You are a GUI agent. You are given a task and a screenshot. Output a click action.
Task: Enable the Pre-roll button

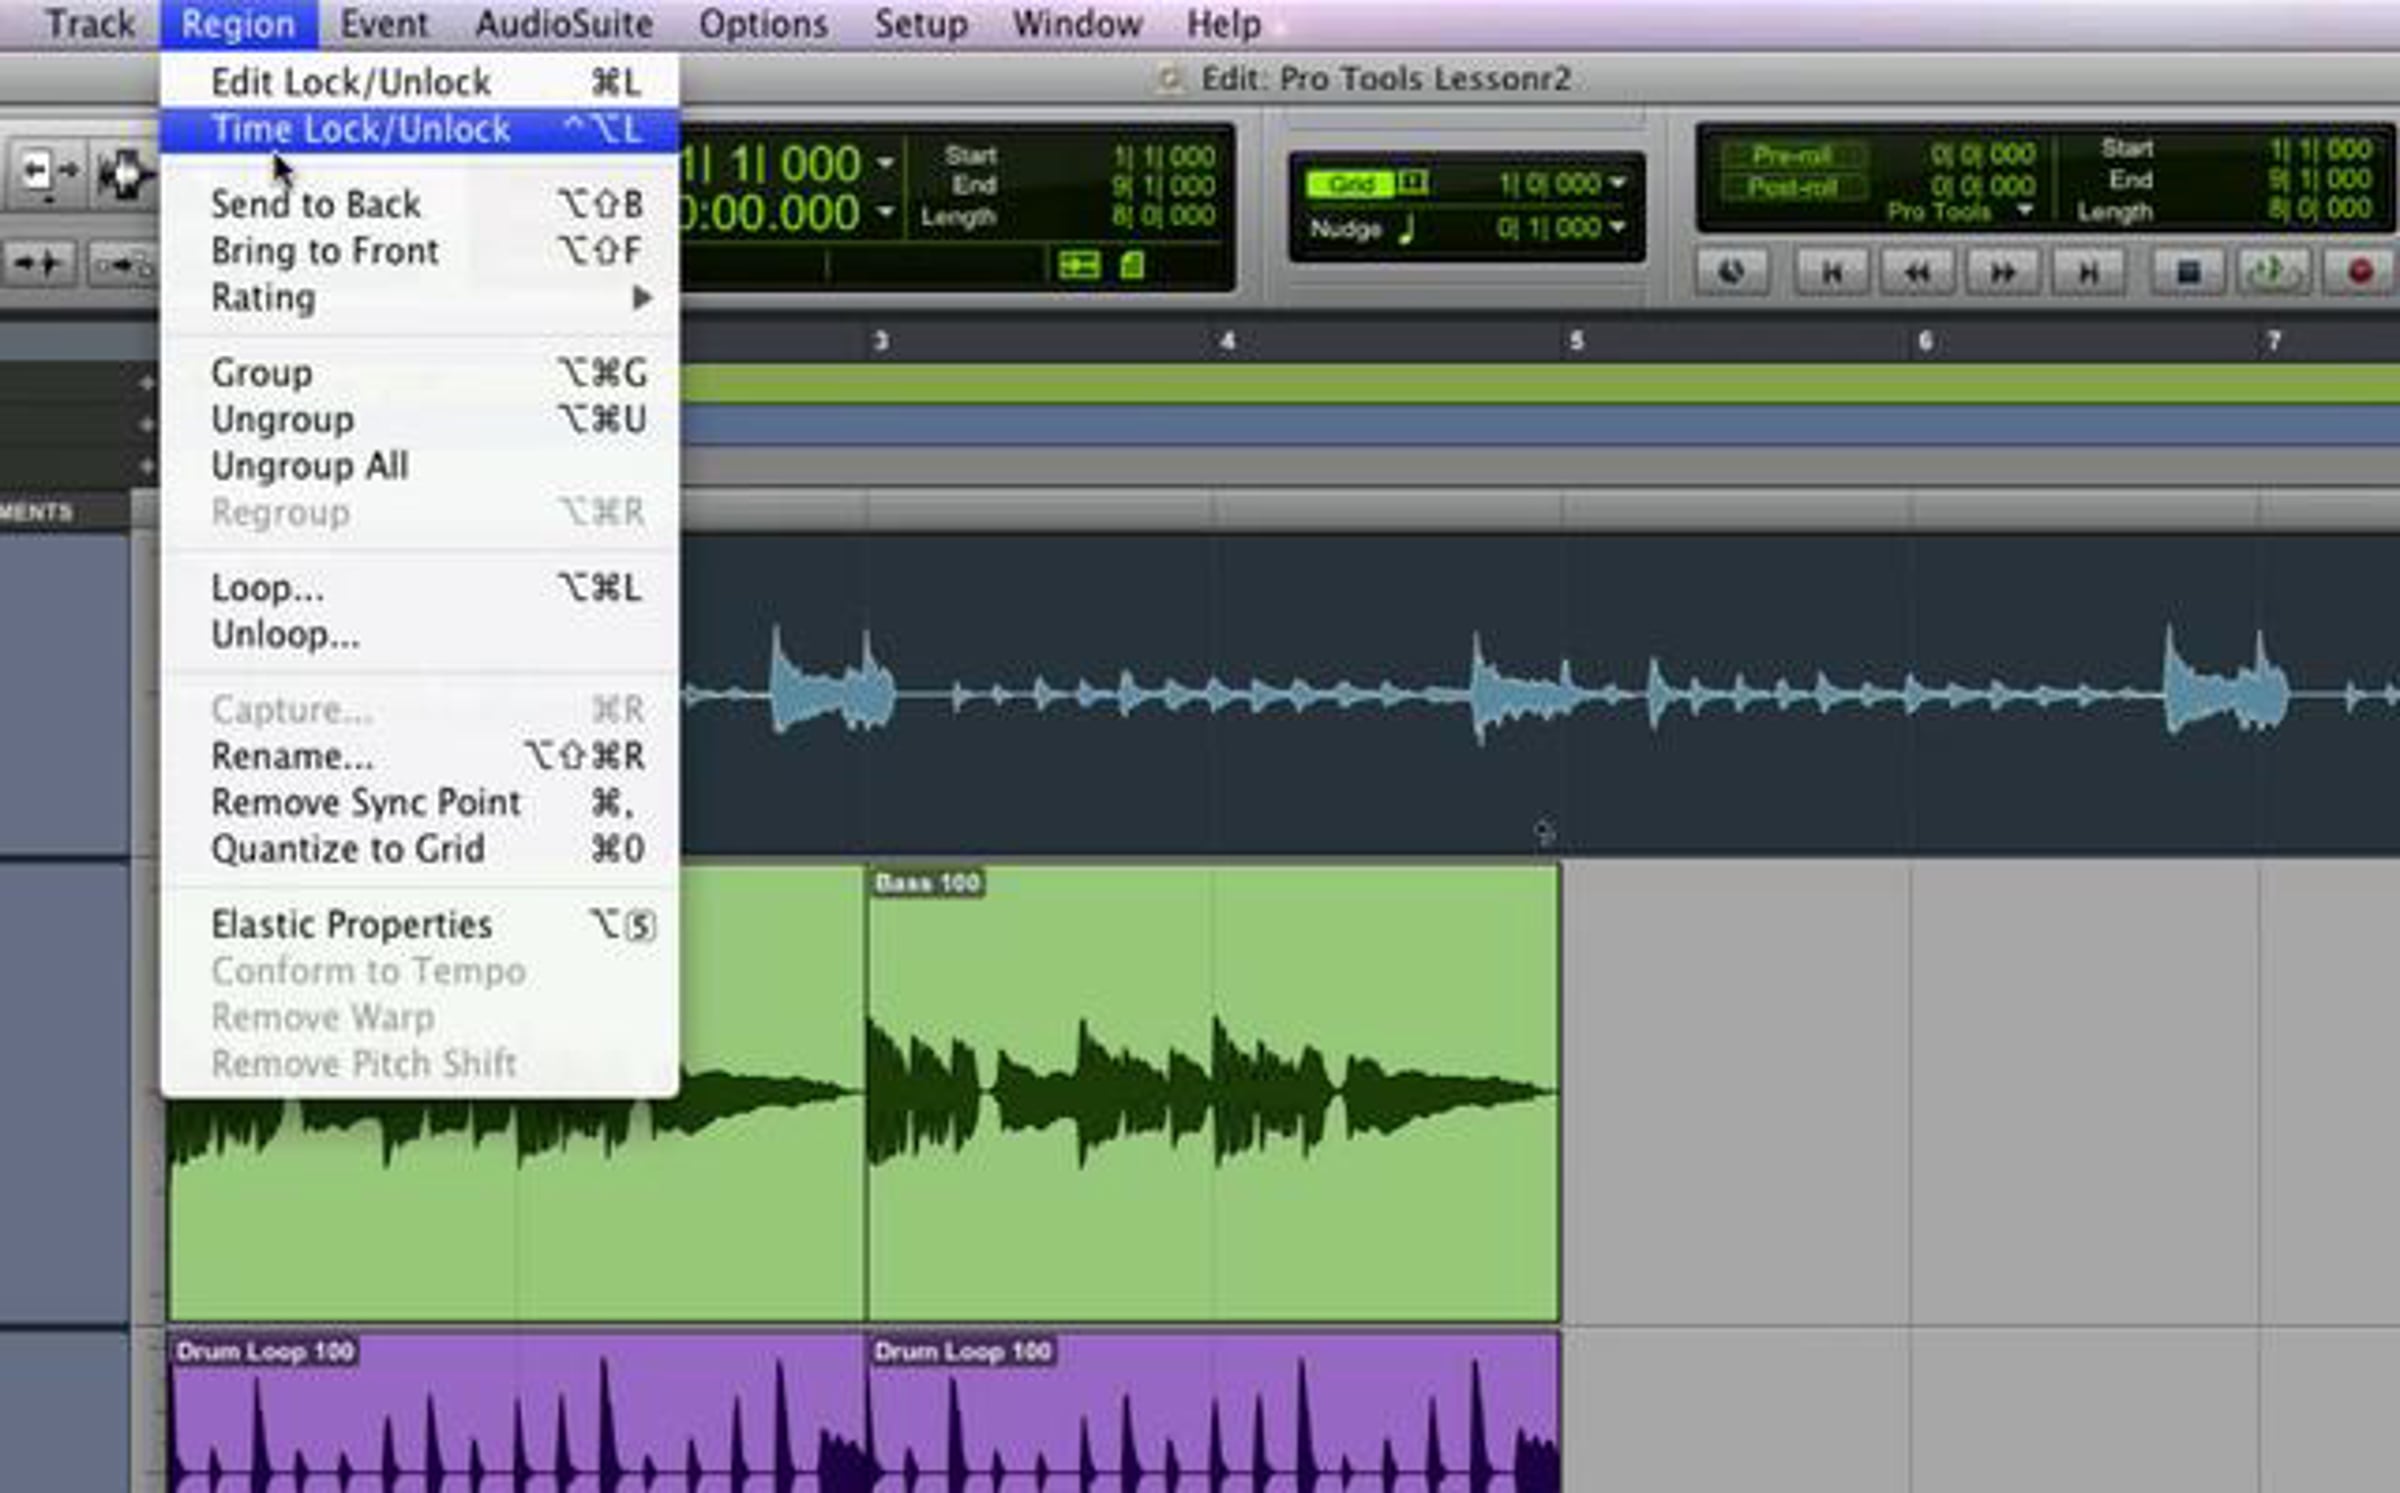pyautogui.click(x=1792, y=156)
